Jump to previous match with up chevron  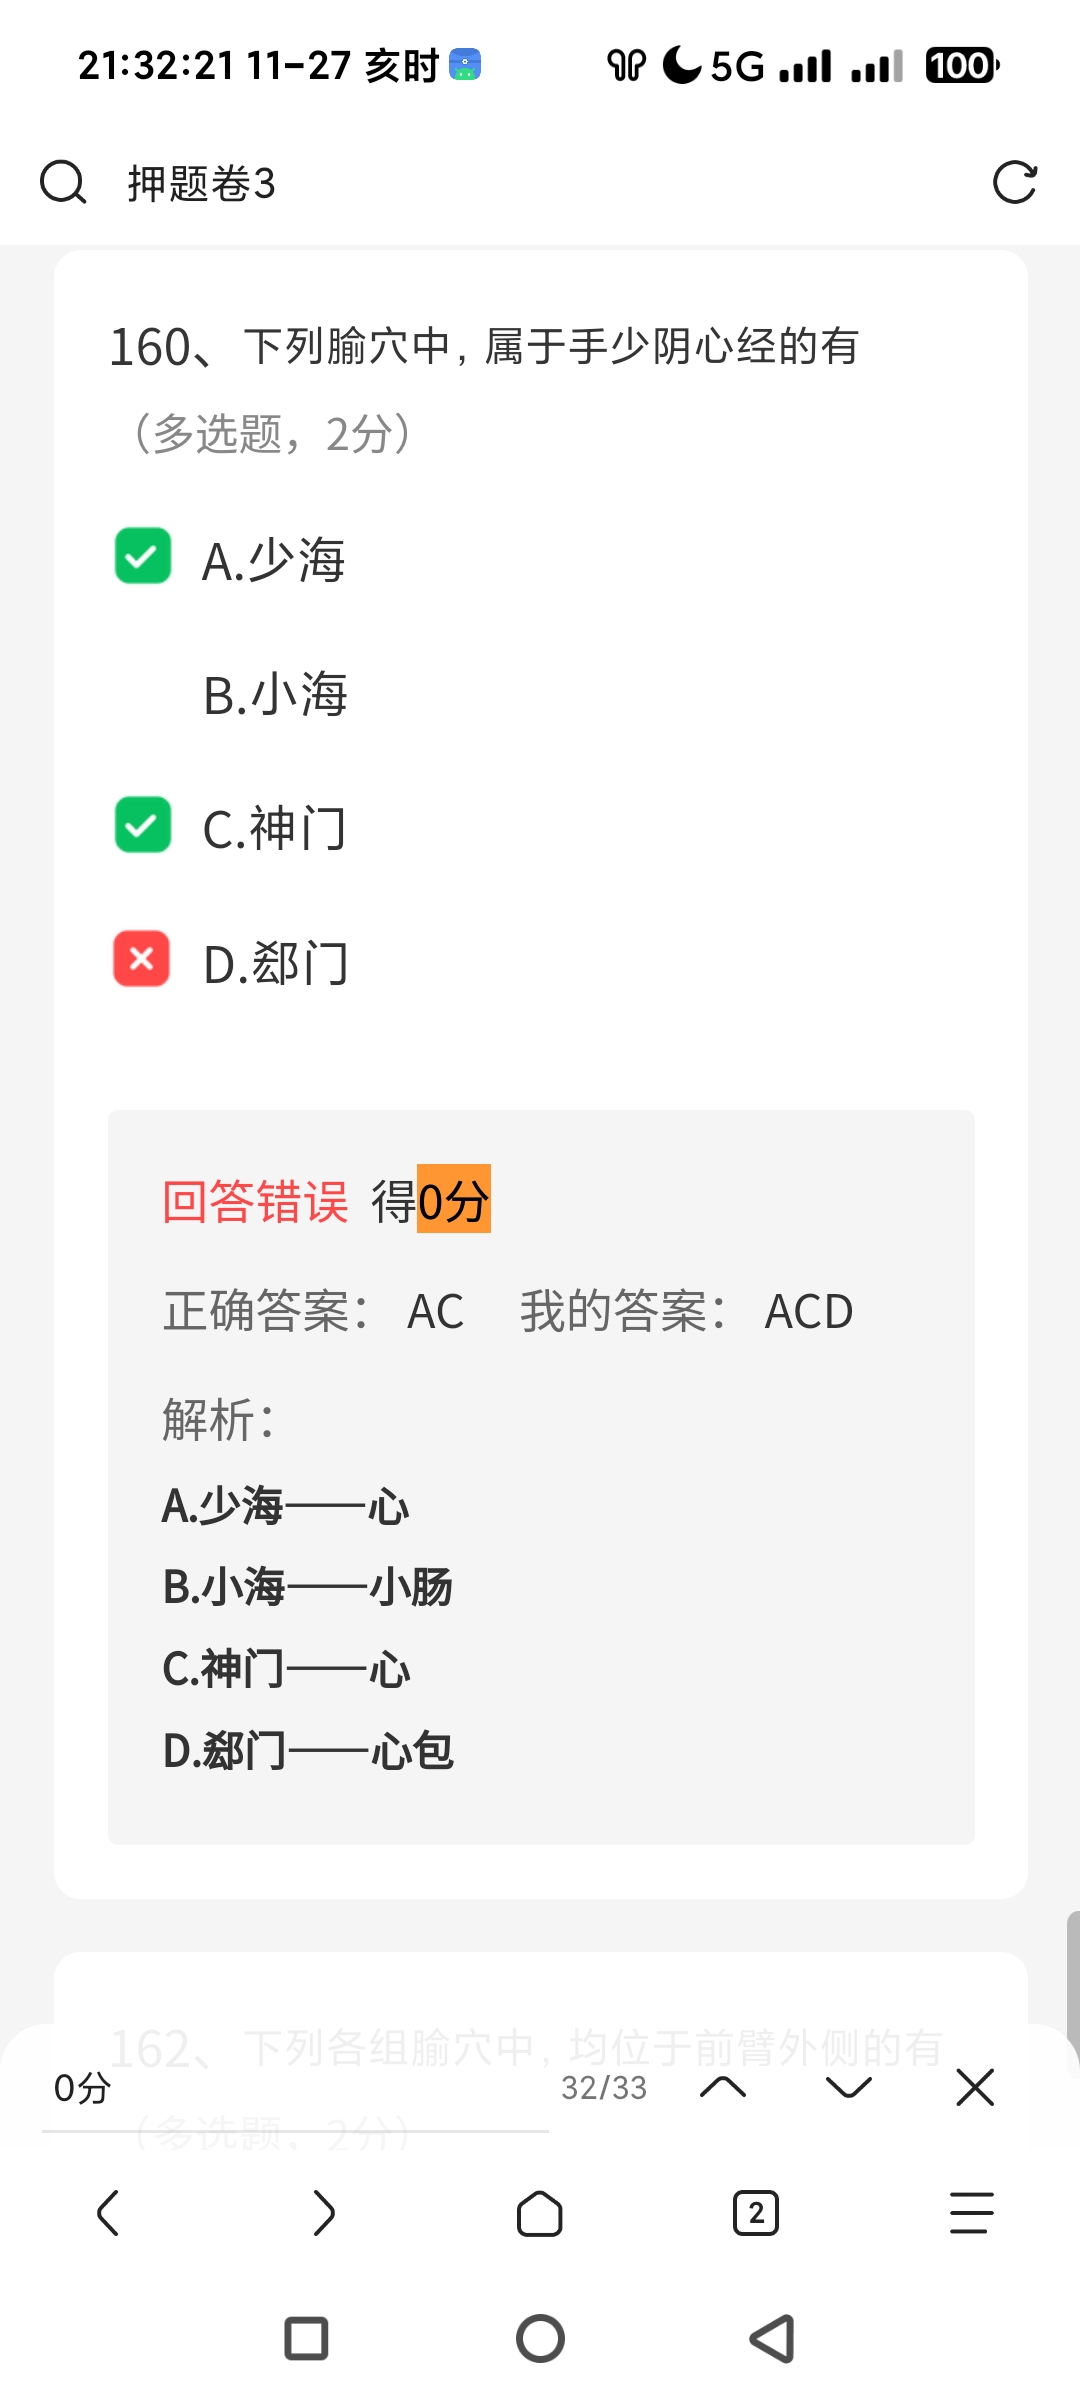[723, 2088]
